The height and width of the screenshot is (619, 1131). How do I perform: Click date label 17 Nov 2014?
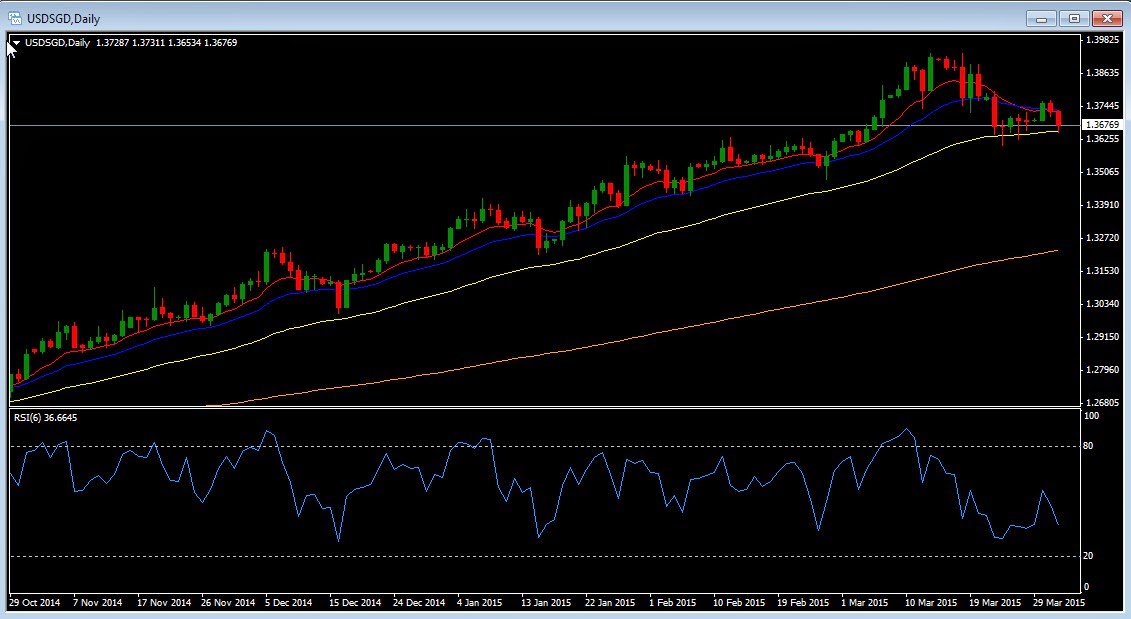pos(164,602)
